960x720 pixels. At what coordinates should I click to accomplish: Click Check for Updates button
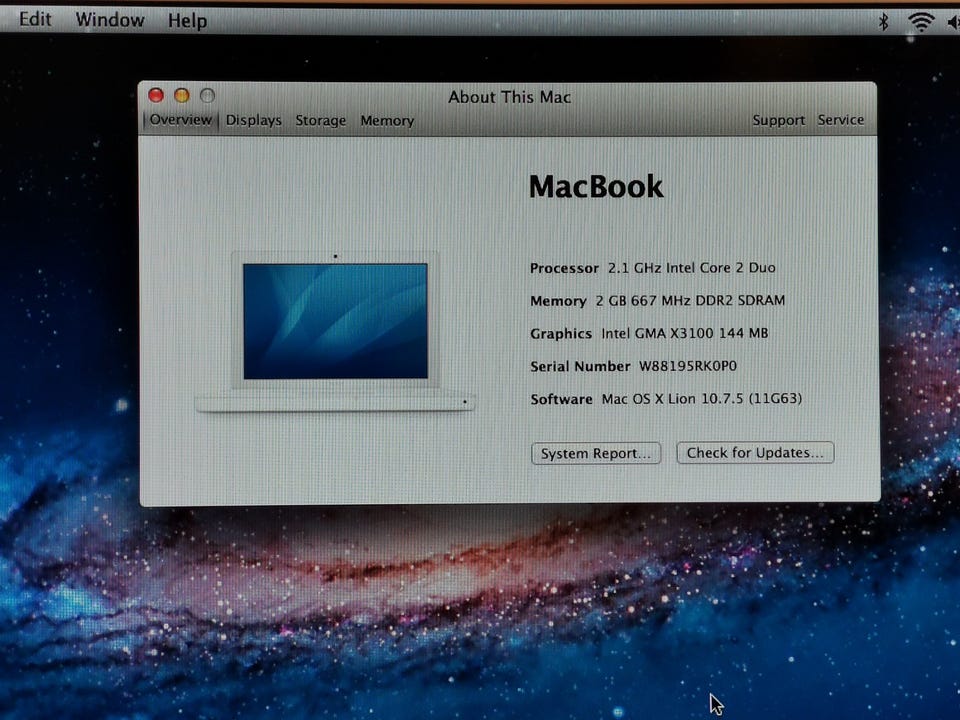(x=755, y=452)
